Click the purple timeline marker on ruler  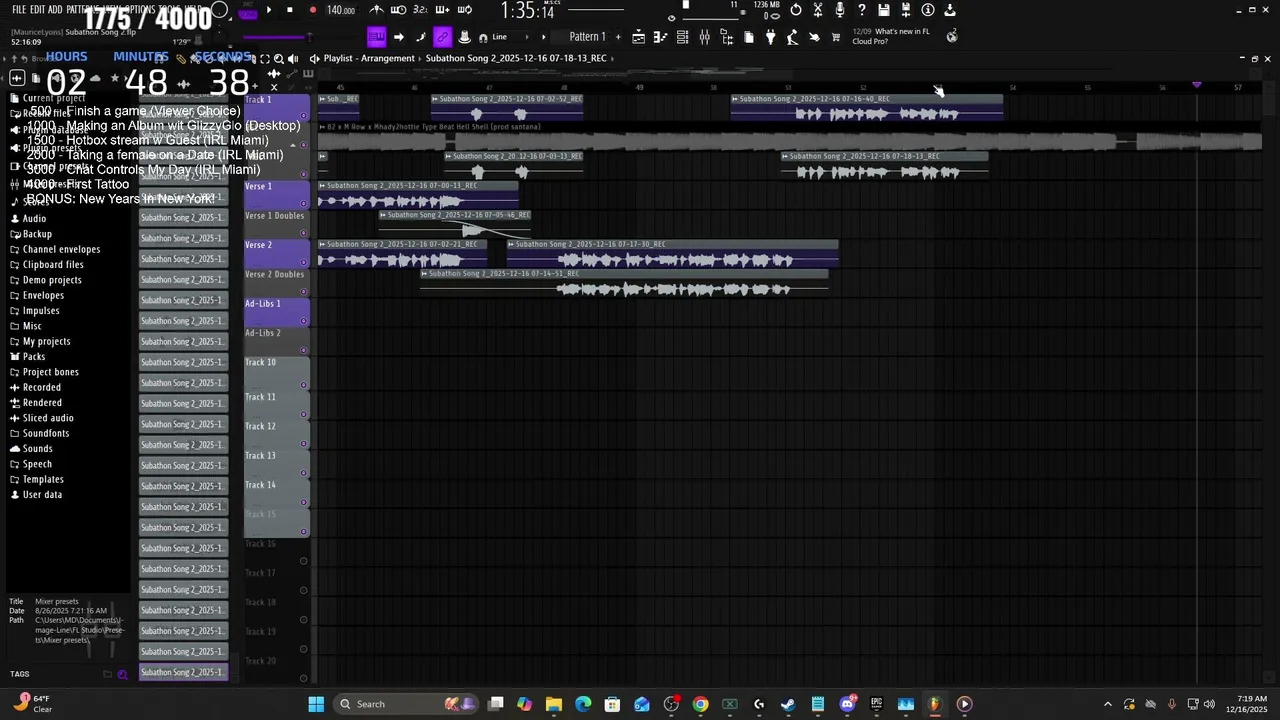pyautogui.click(x=1196, y=85)
